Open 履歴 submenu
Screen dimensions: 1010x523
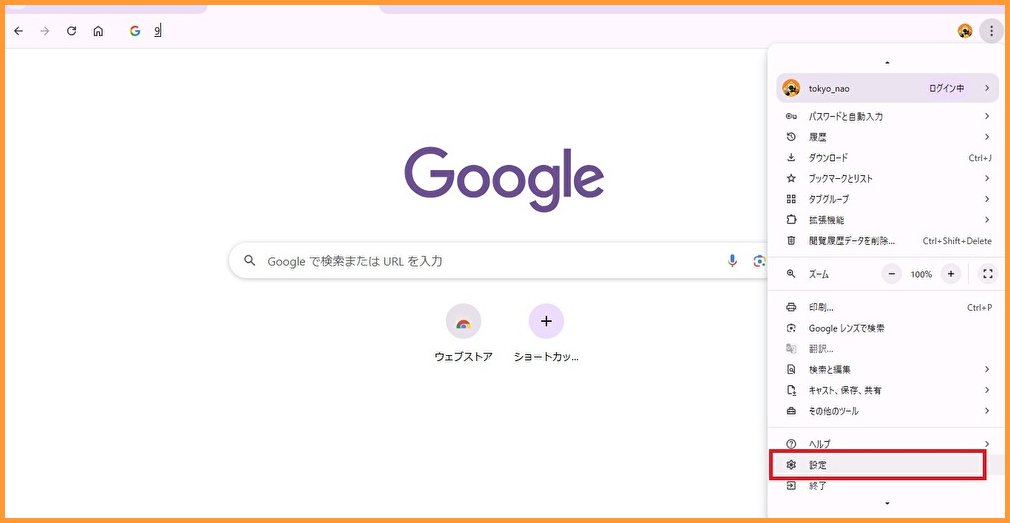pyautogui.click(x=887, y=137)
